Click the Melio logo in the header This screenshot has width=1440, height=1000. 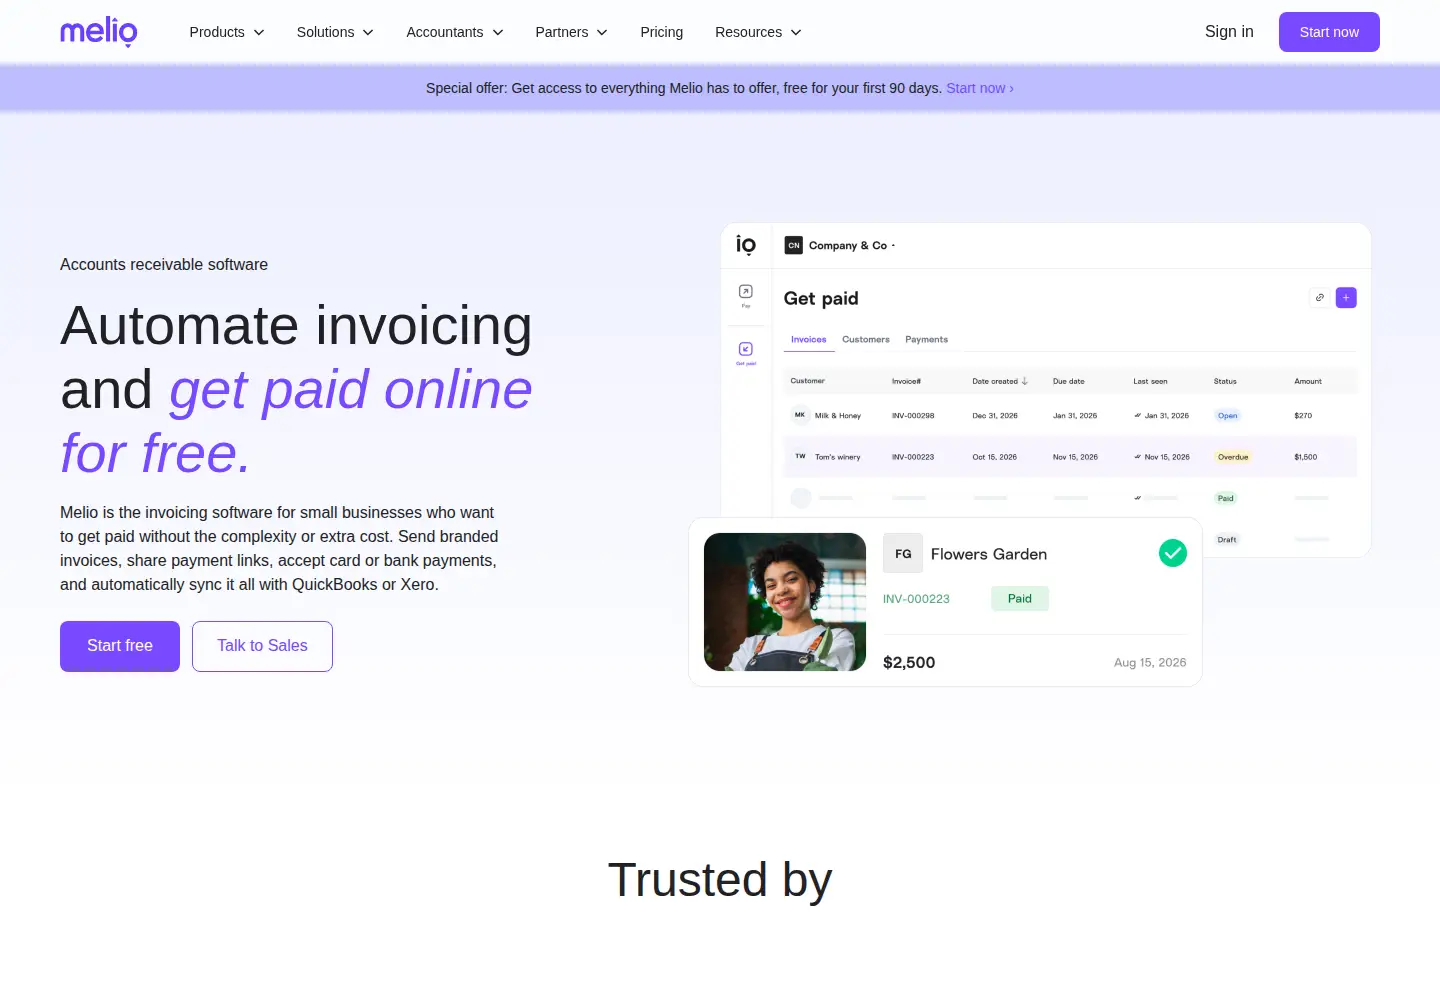(x=99, y=32)
